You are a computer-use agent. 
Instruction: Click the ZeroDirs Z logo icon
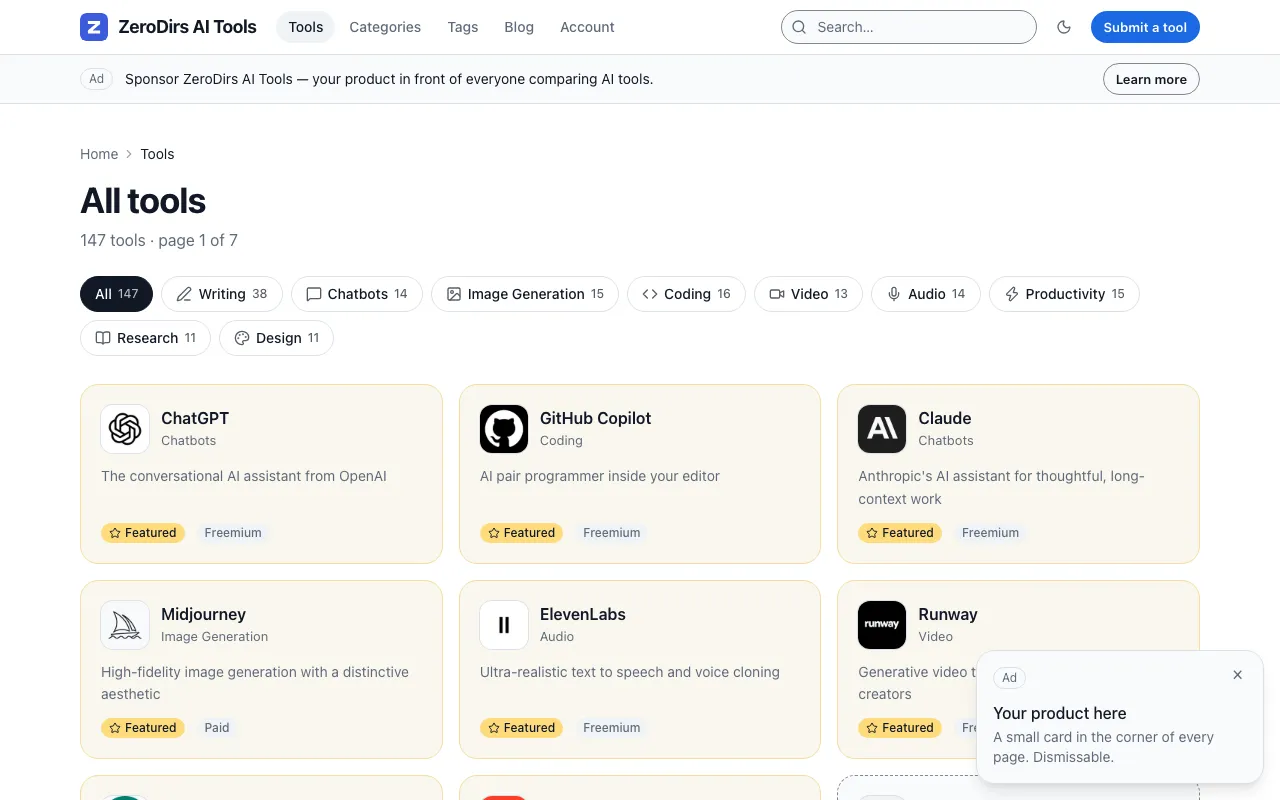[94, 27]
